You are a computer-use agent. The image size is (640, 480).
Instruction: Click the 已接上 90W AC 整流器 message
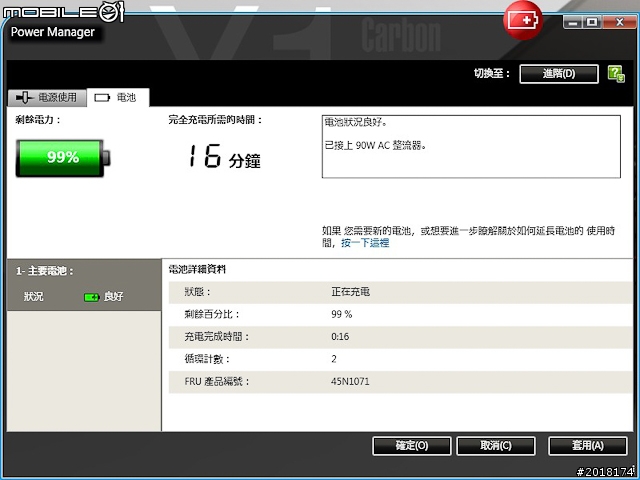coord(375,146)
